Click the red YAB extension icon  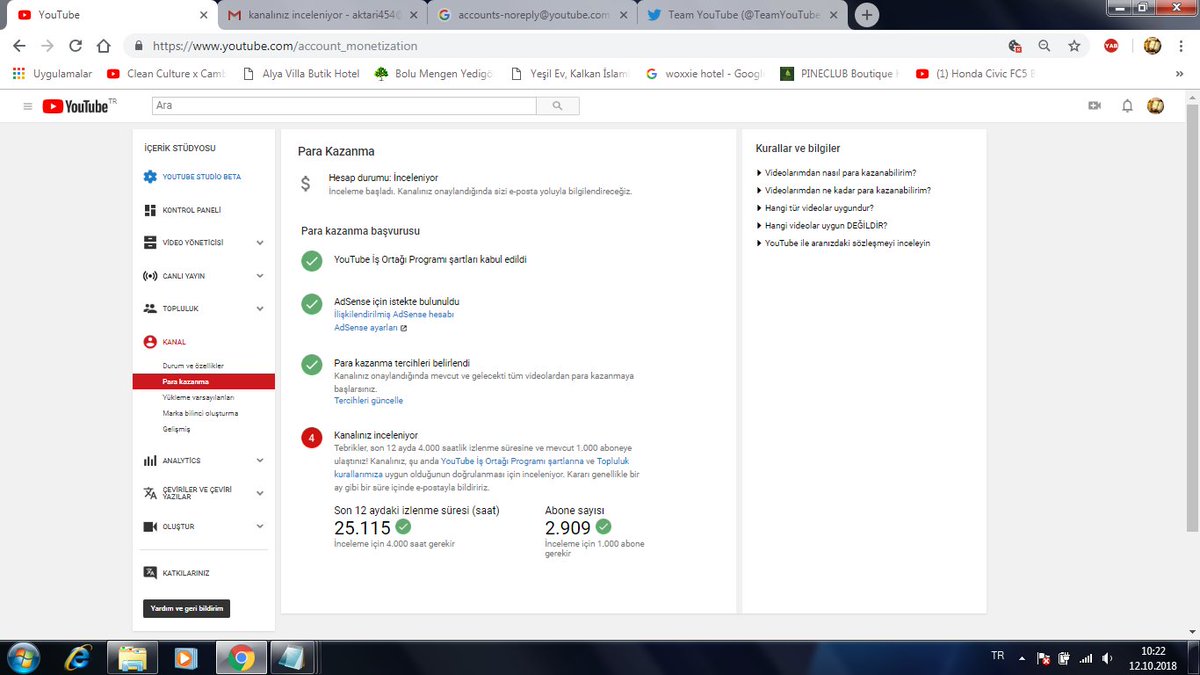(x=1111, y=46)
